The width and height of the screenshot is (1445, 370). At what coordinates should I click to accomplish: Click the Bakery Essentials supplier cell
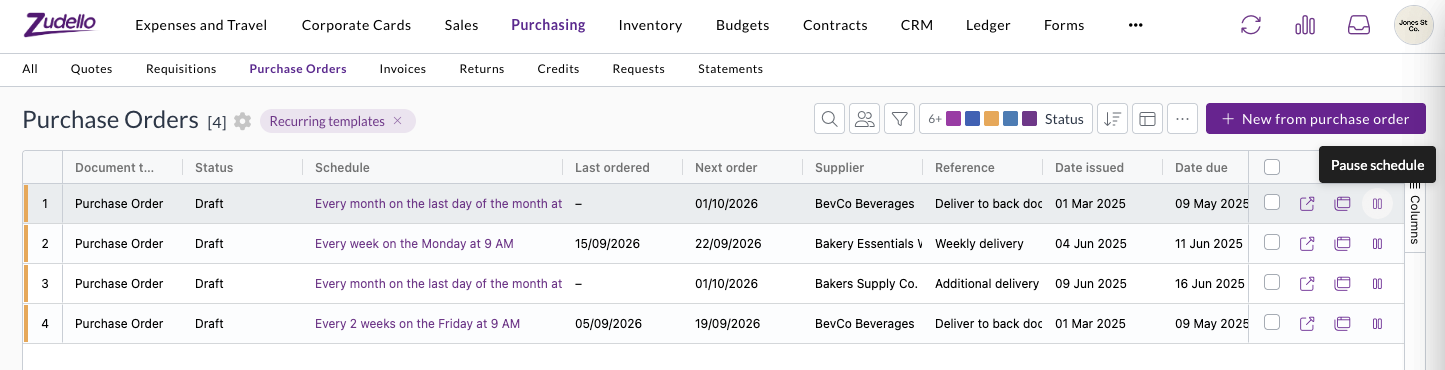tap(862, 243)
